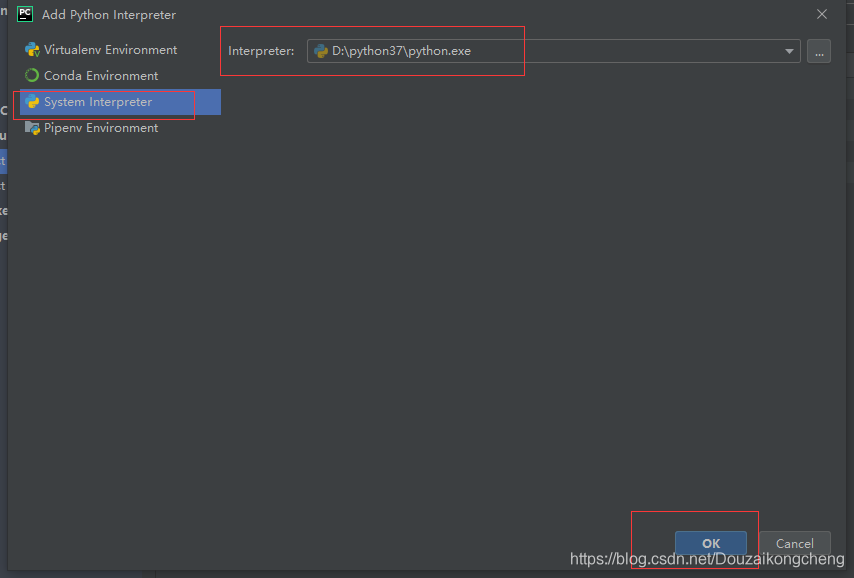
Task: Click the Virtualenv Environment rainbow icon
Action: 33,49
